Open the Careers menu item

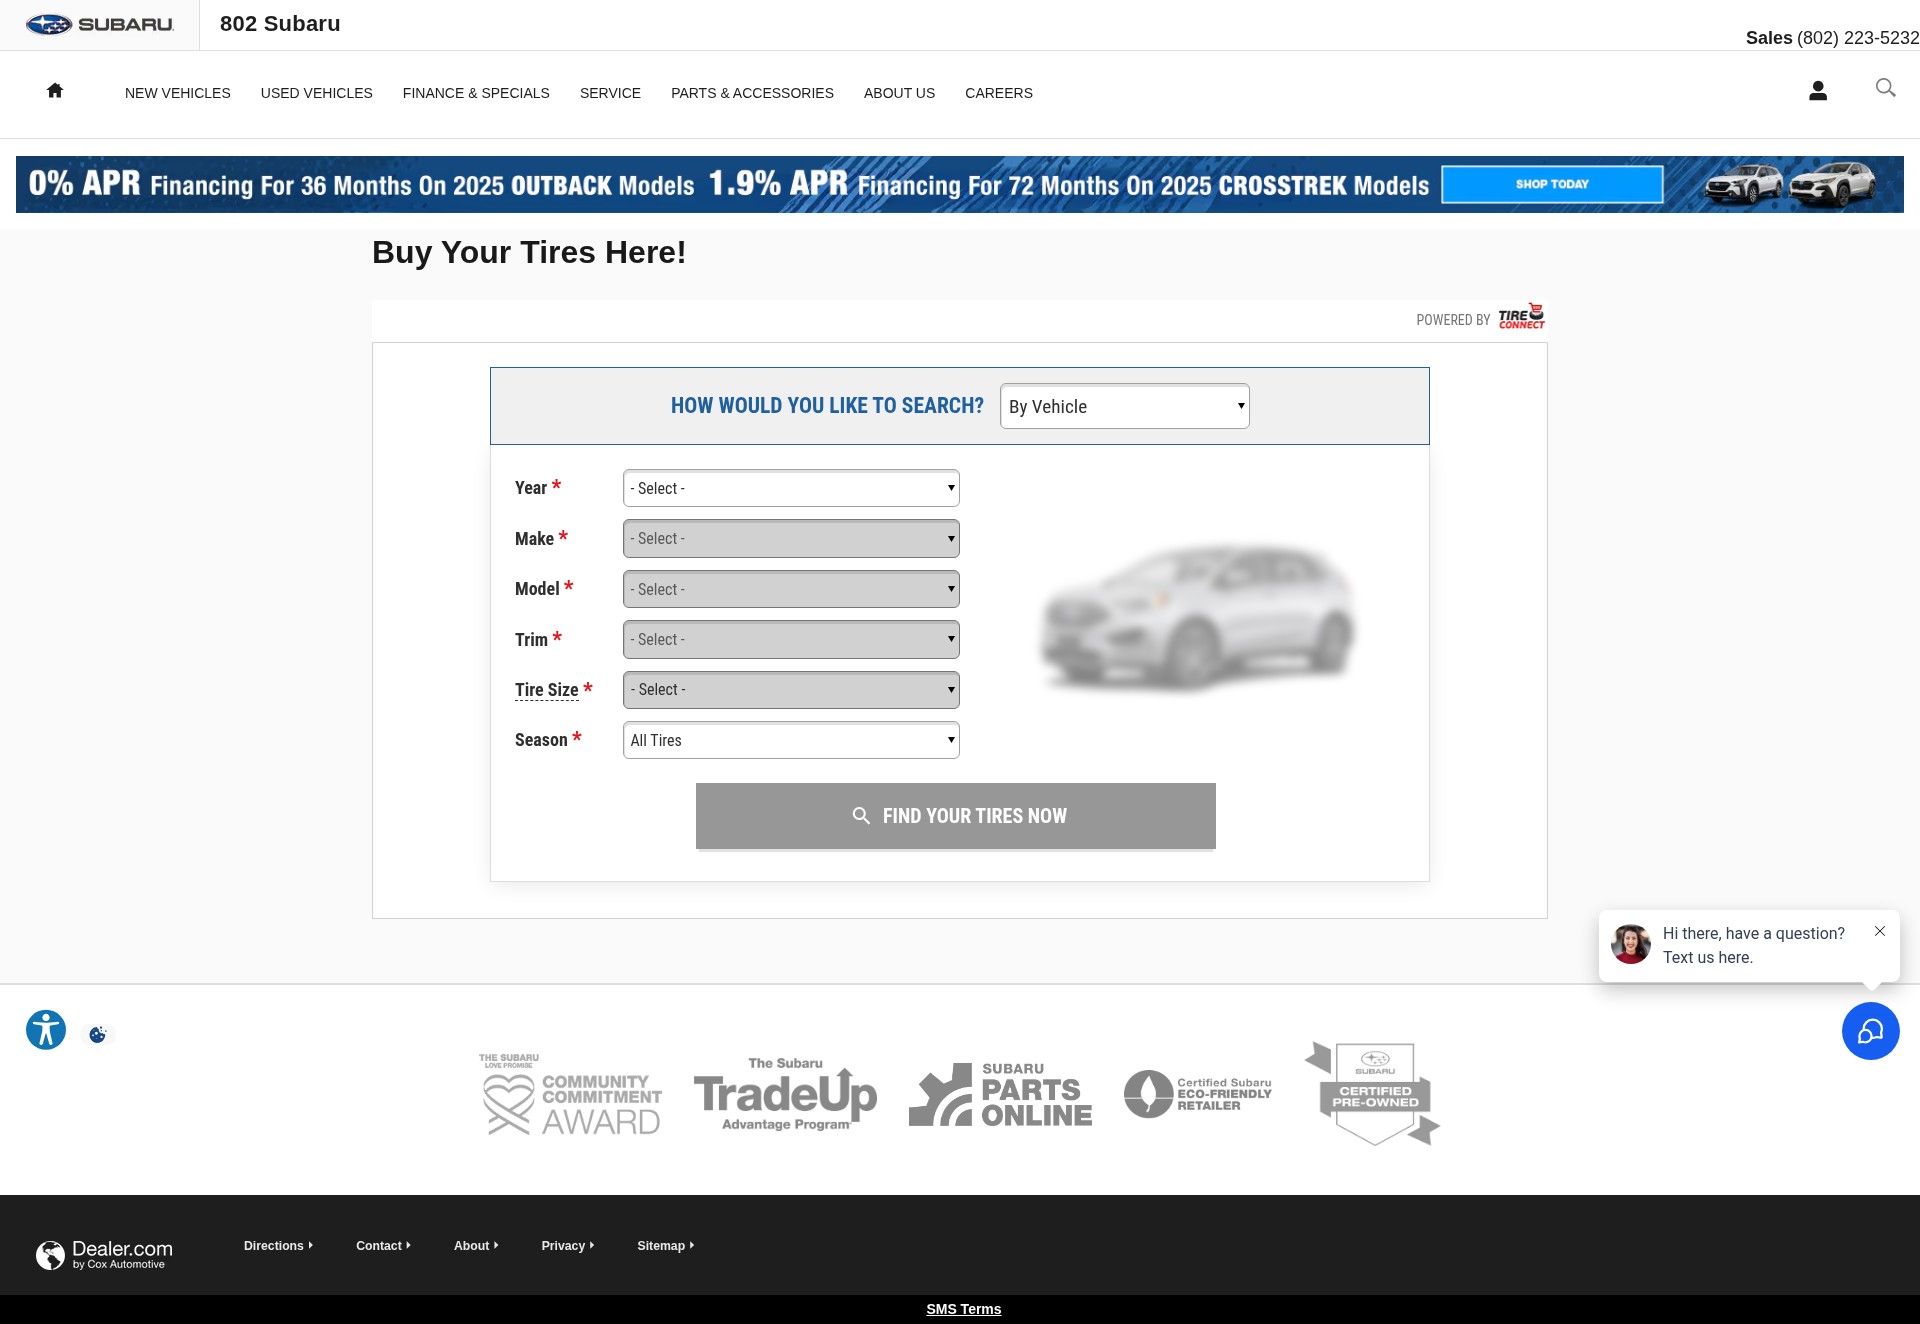coord(999,93)
